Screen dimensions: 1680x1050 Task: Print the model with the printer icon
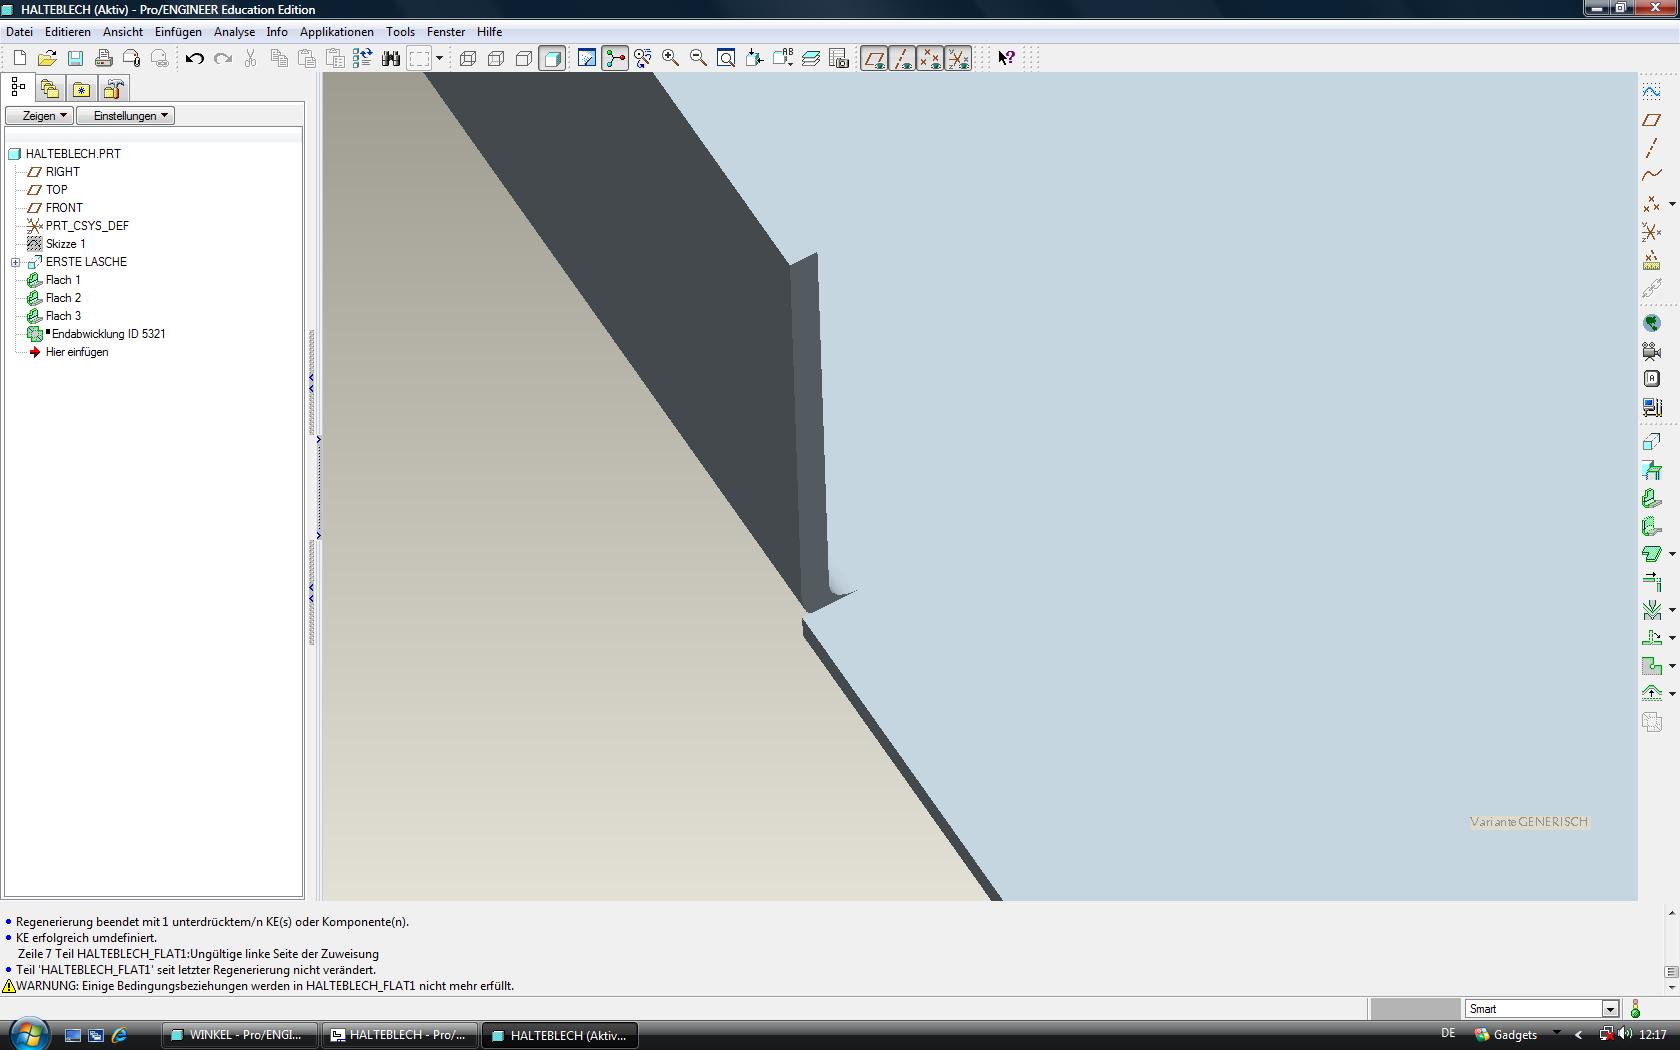pos(103,58)
